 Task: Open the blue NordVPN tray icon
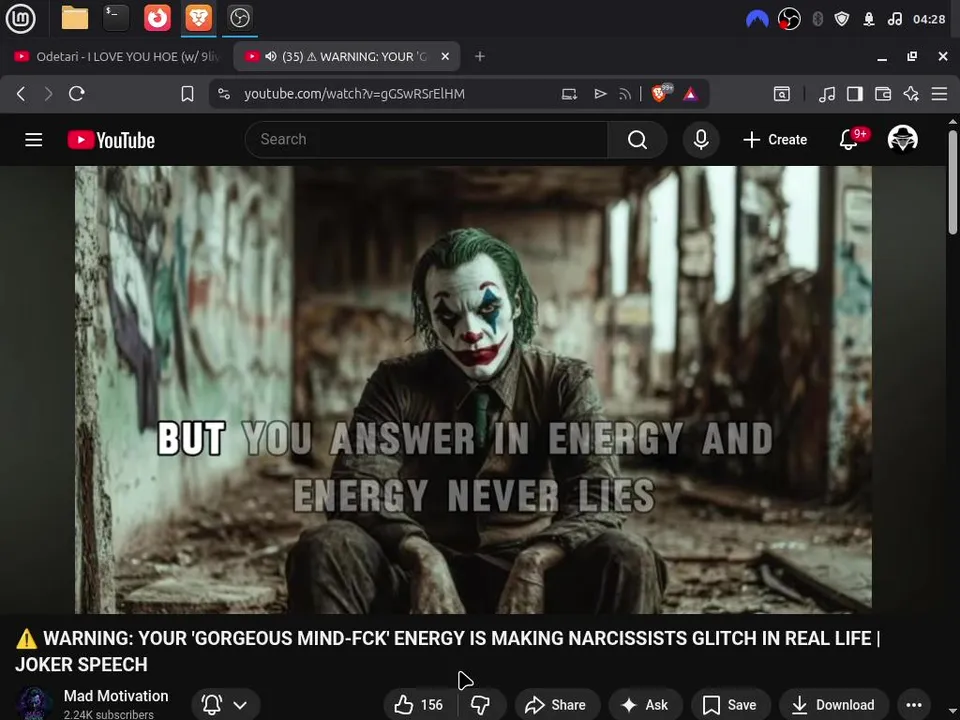pos(757,19)
